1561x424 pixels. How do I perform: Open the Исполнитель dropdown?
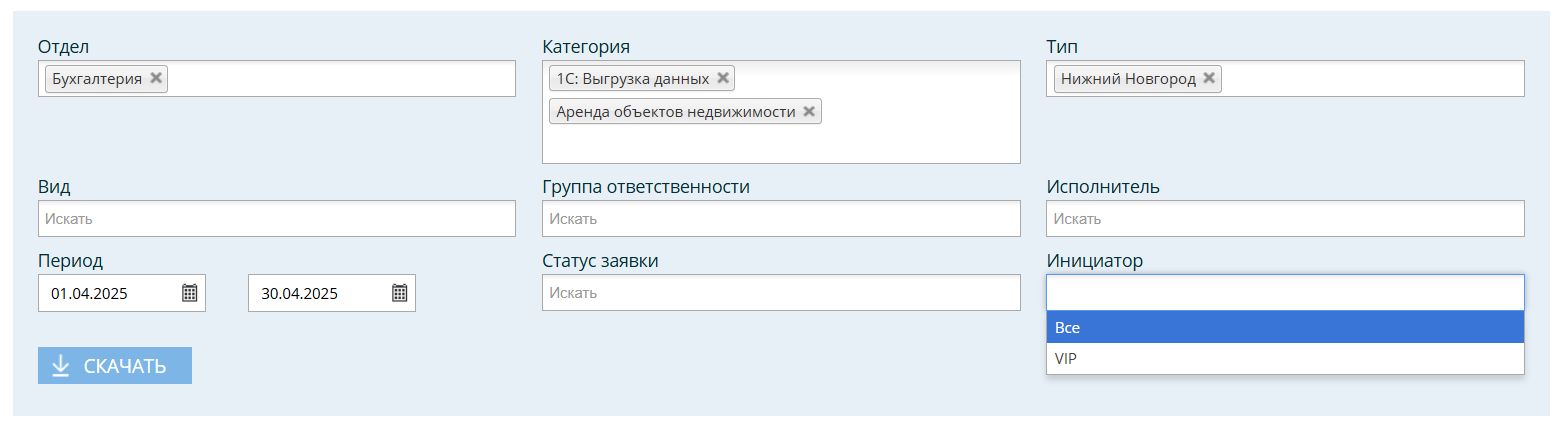click(1285, 219)
